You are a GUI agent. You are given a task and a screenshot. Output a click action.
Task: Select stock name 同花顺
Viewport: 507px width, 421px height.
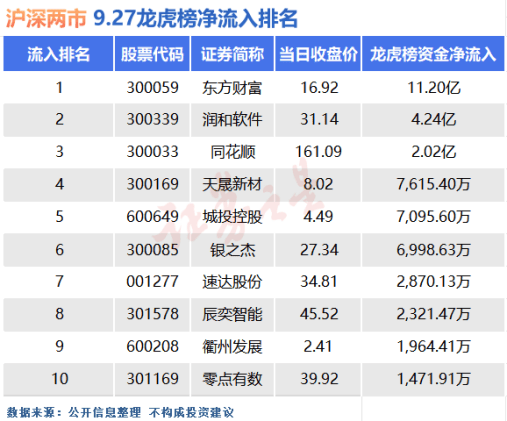(x=233, y=152)
